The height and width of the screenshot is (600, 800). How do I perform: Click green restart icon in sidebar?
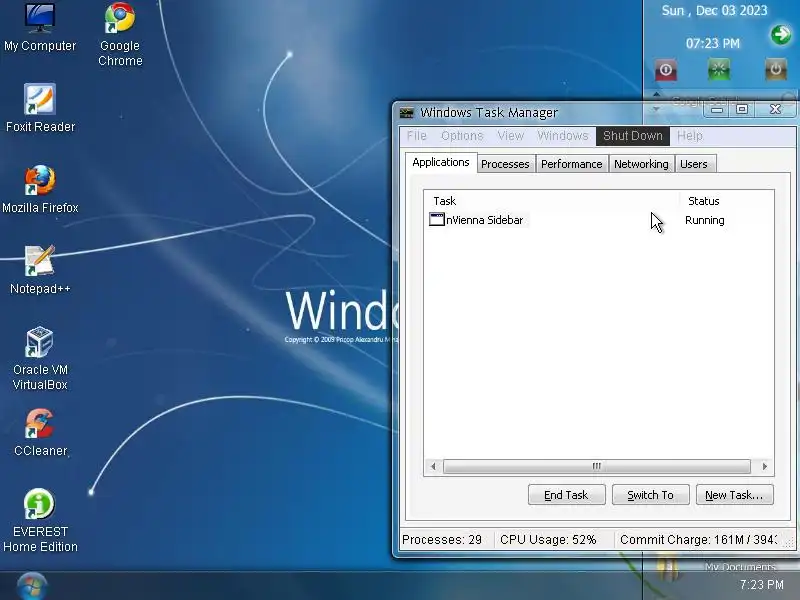719,69
